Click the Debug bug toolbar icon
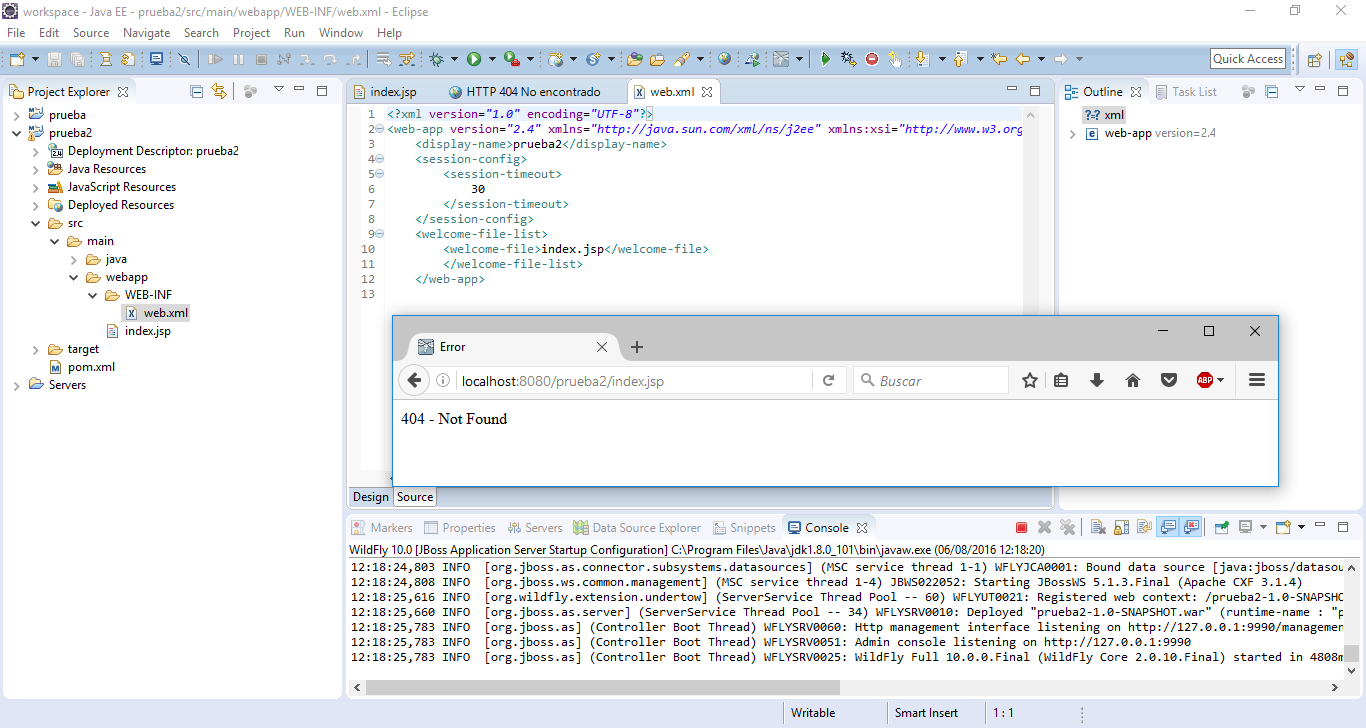 click(x=436, y=59)
